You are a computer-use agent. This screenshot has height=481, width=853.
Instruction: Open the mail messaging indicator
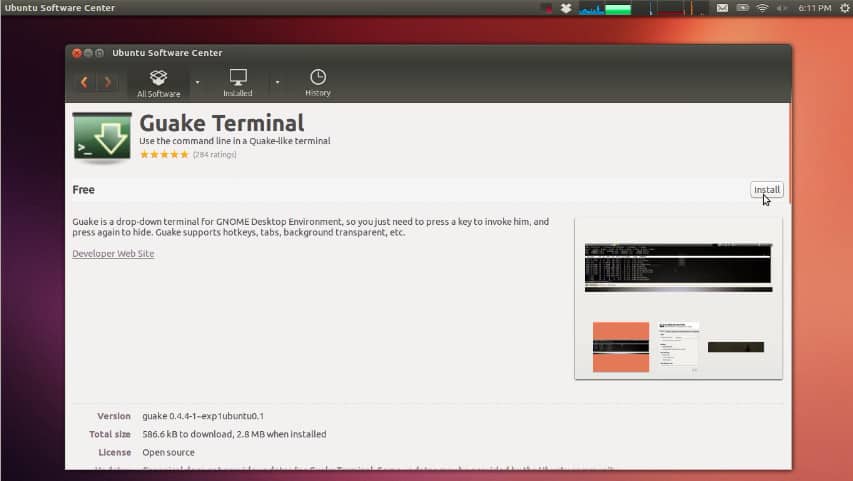(722, 8)
